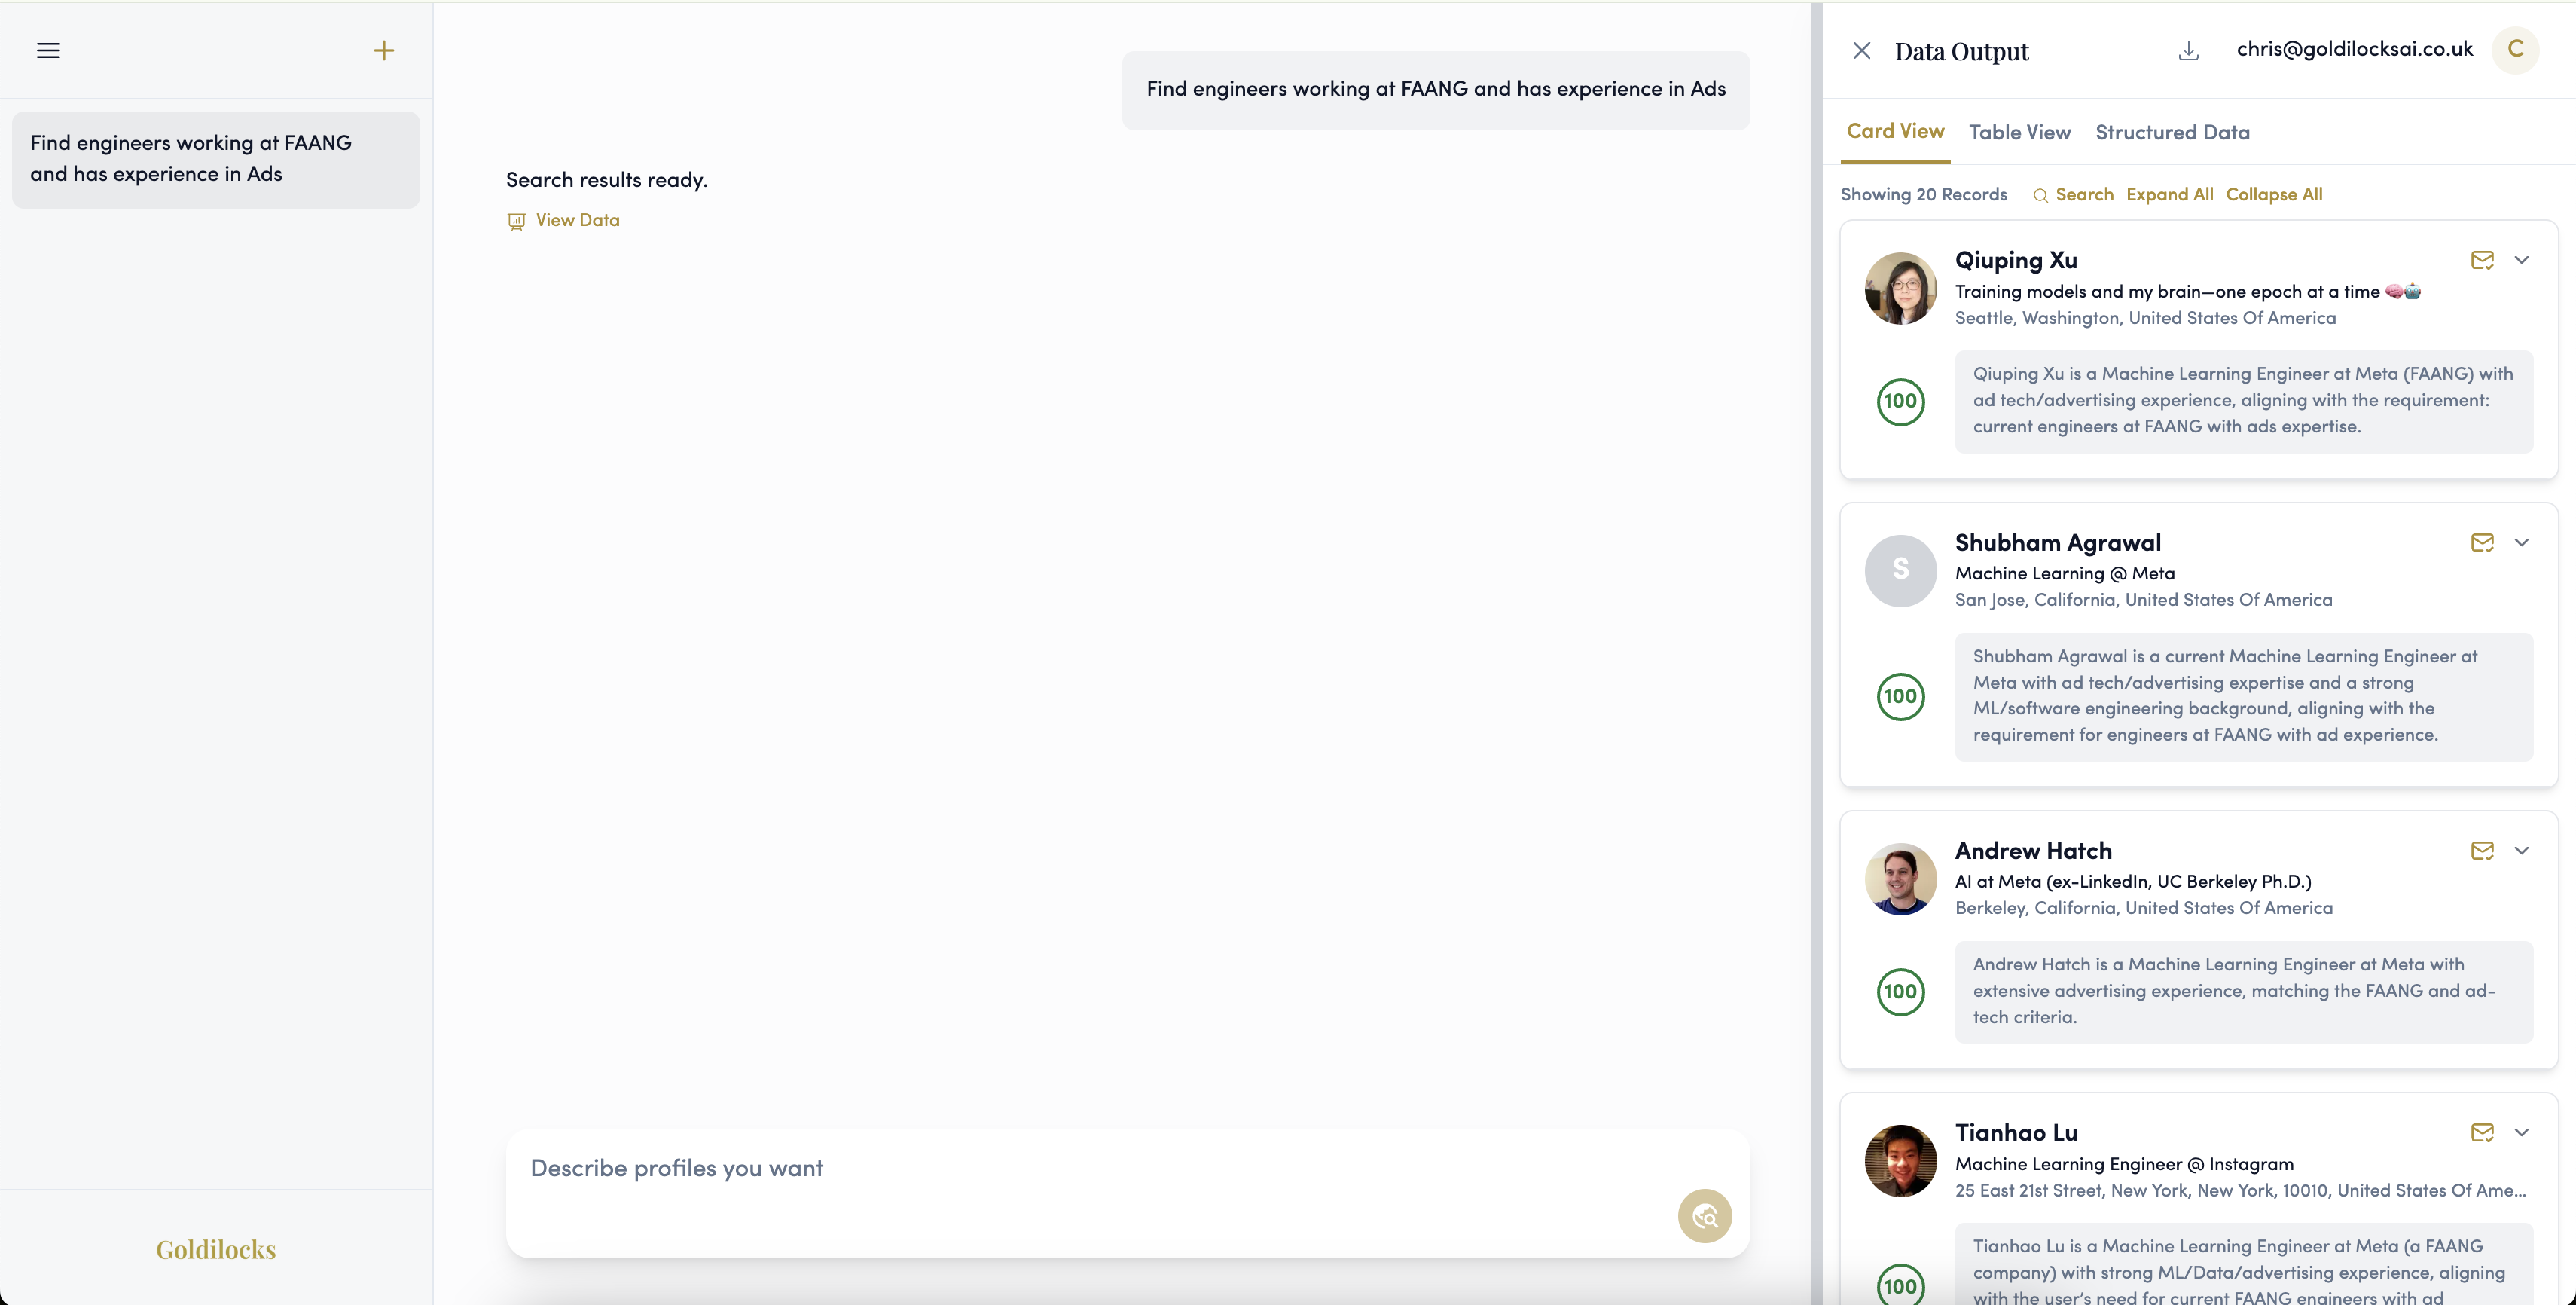Email Andrew Hatch via envelope icon
Image resolution: width=2576 pixels, height=1305 pixels.
click(2482, 850)
